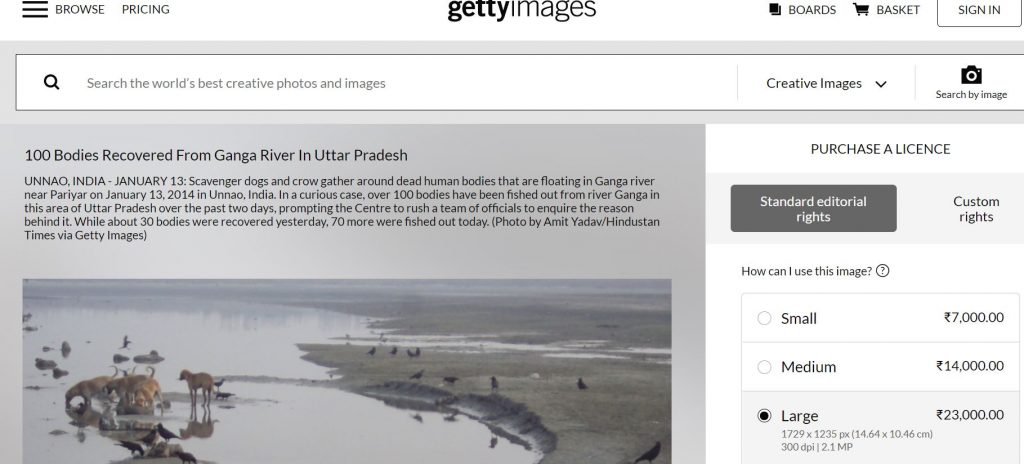Click the Ganga river dogs photo

tap(347, 371)
